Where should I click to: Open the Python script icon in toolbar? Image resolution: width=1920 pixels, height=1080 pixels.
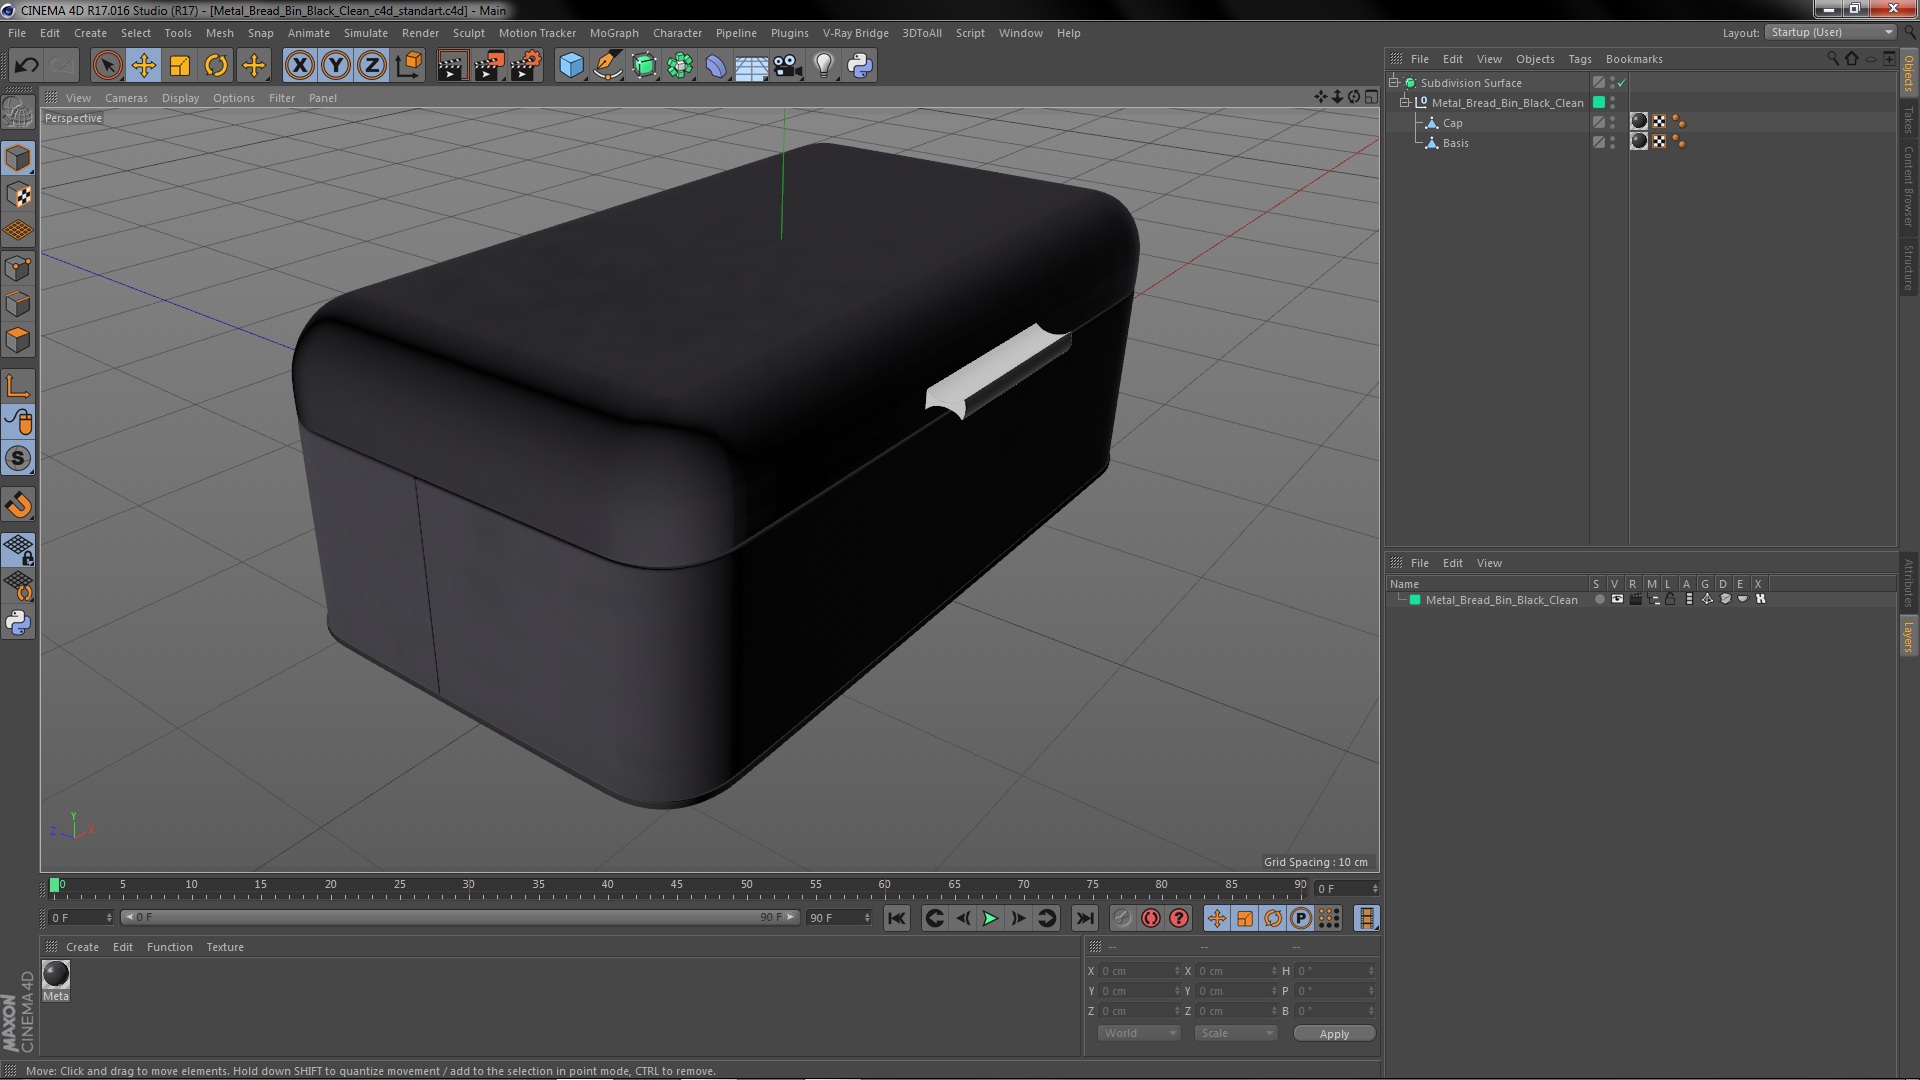[860, 66]
